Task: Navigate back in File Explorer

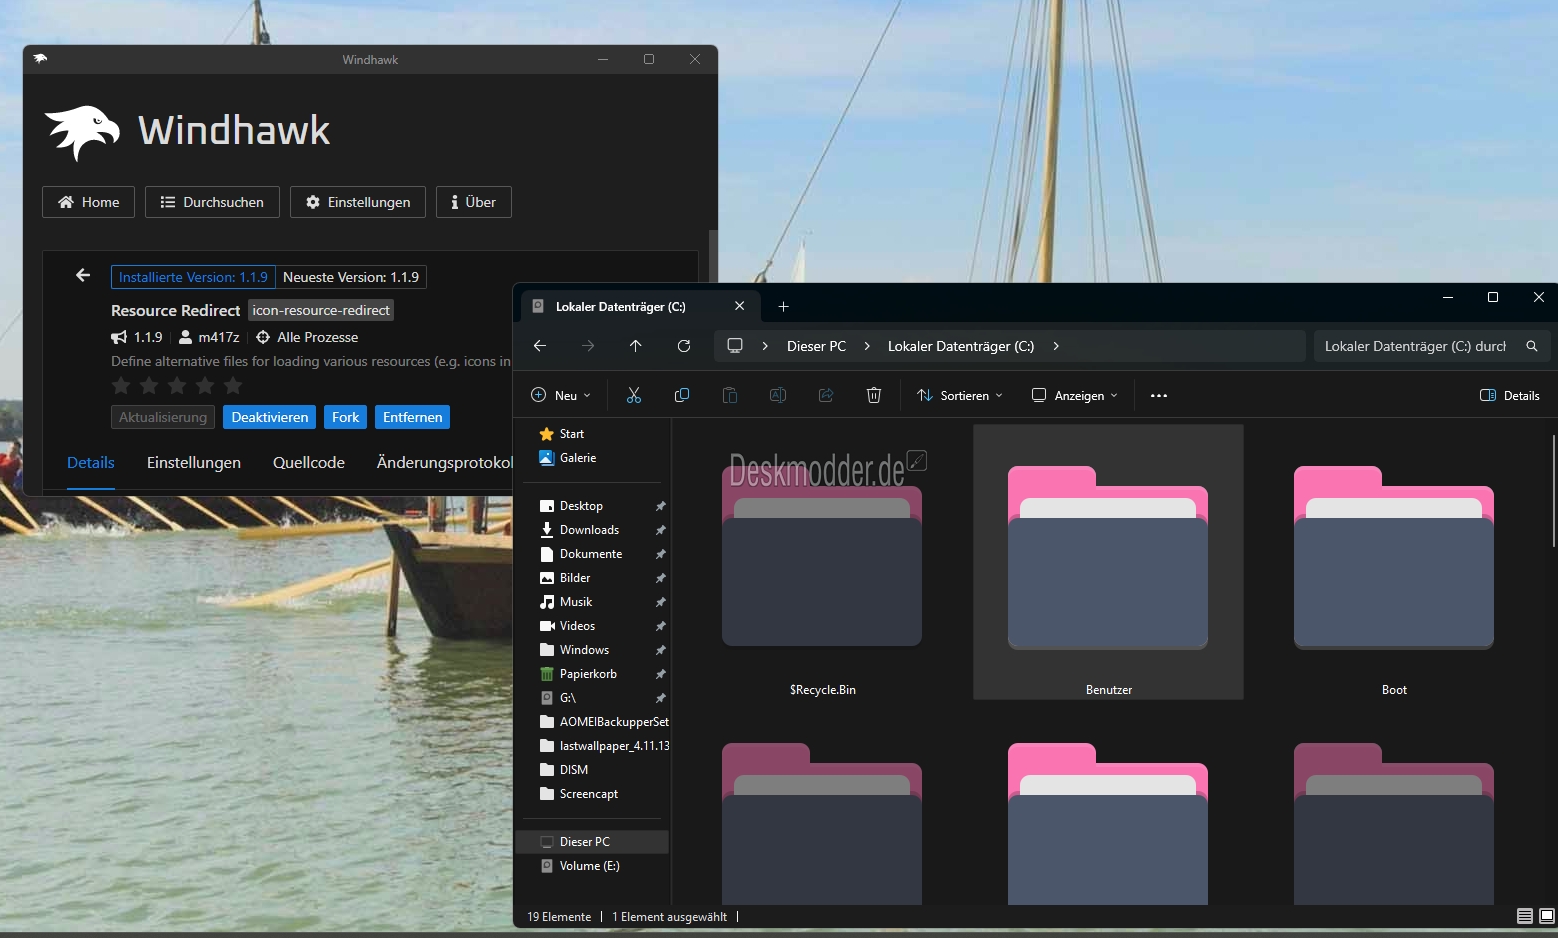Action: pyautogui.click(x=540, y=346)
